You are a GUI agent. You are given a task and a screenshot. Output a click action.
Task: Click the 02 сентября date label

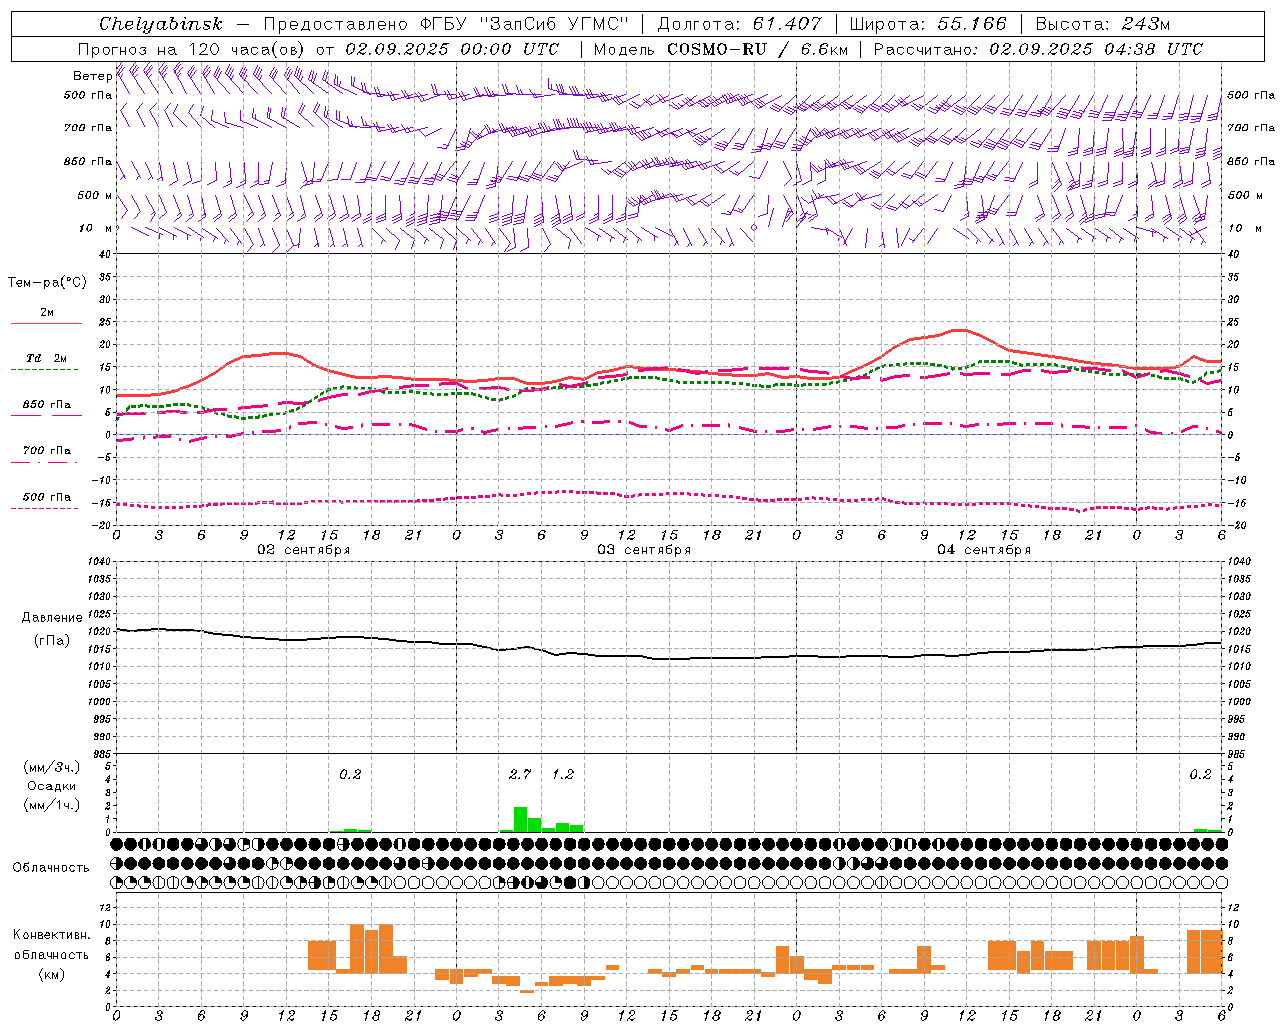[303, 550]
